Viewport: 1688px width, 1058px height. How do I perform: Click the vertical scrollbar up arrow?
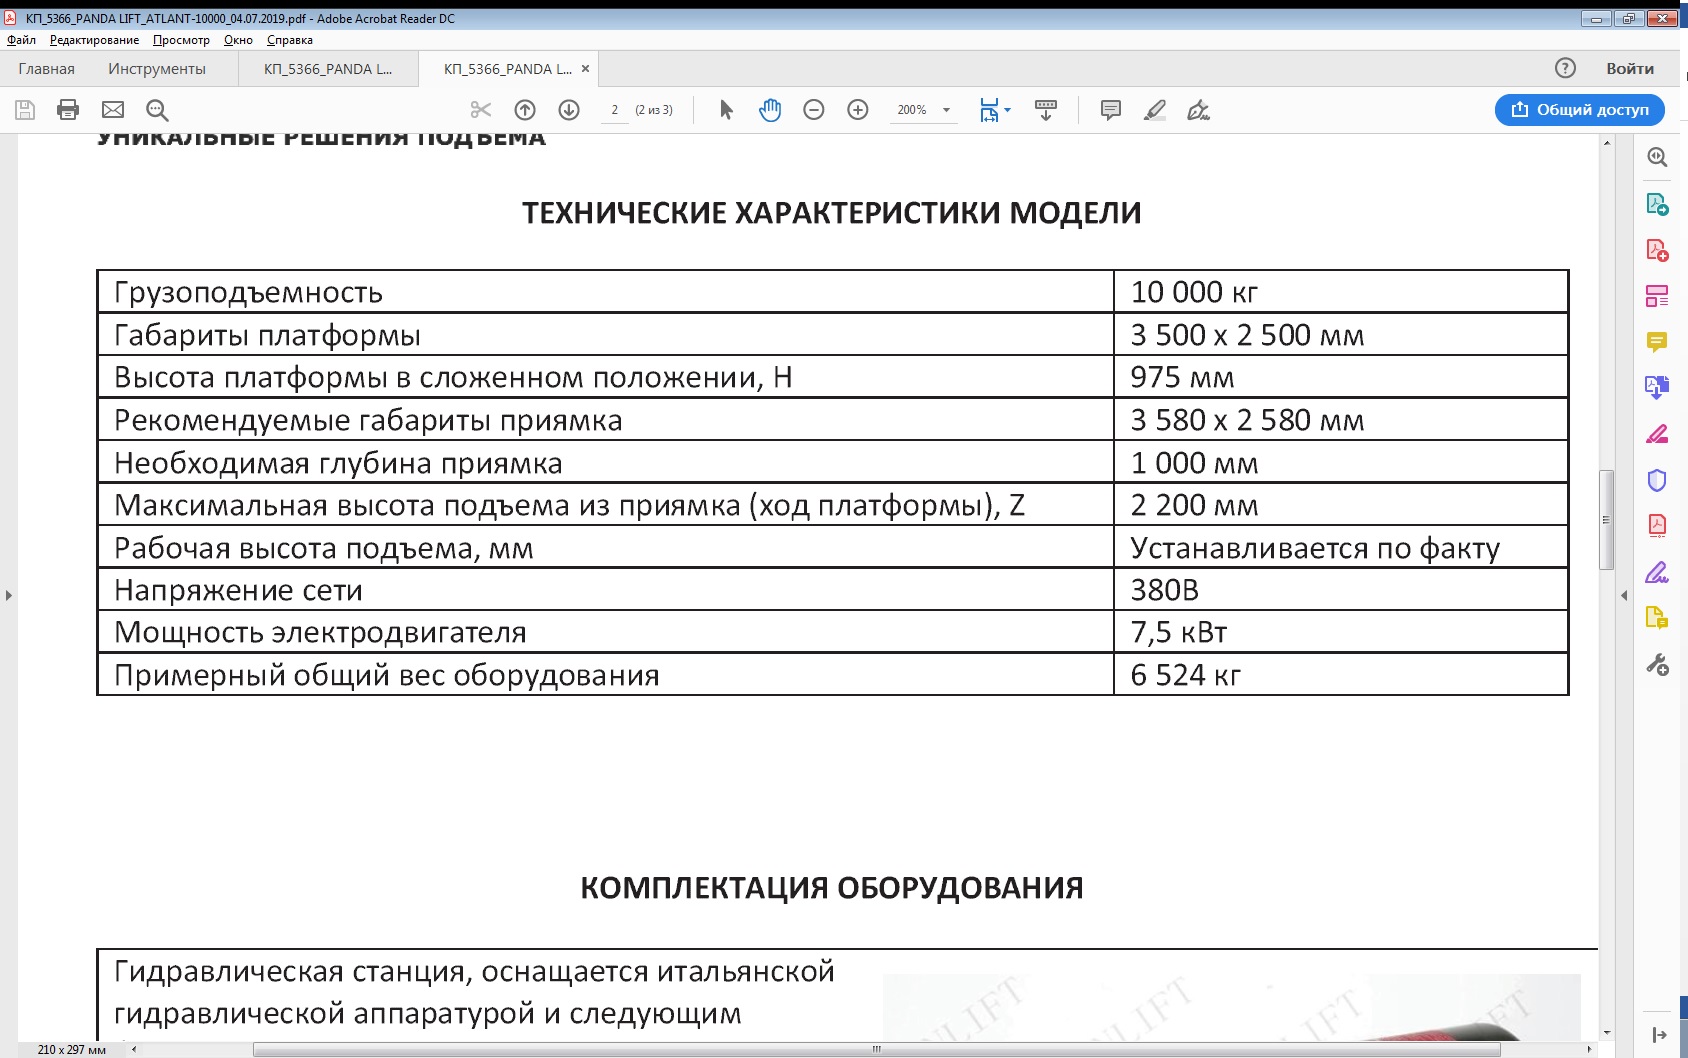coord(1607,143)
